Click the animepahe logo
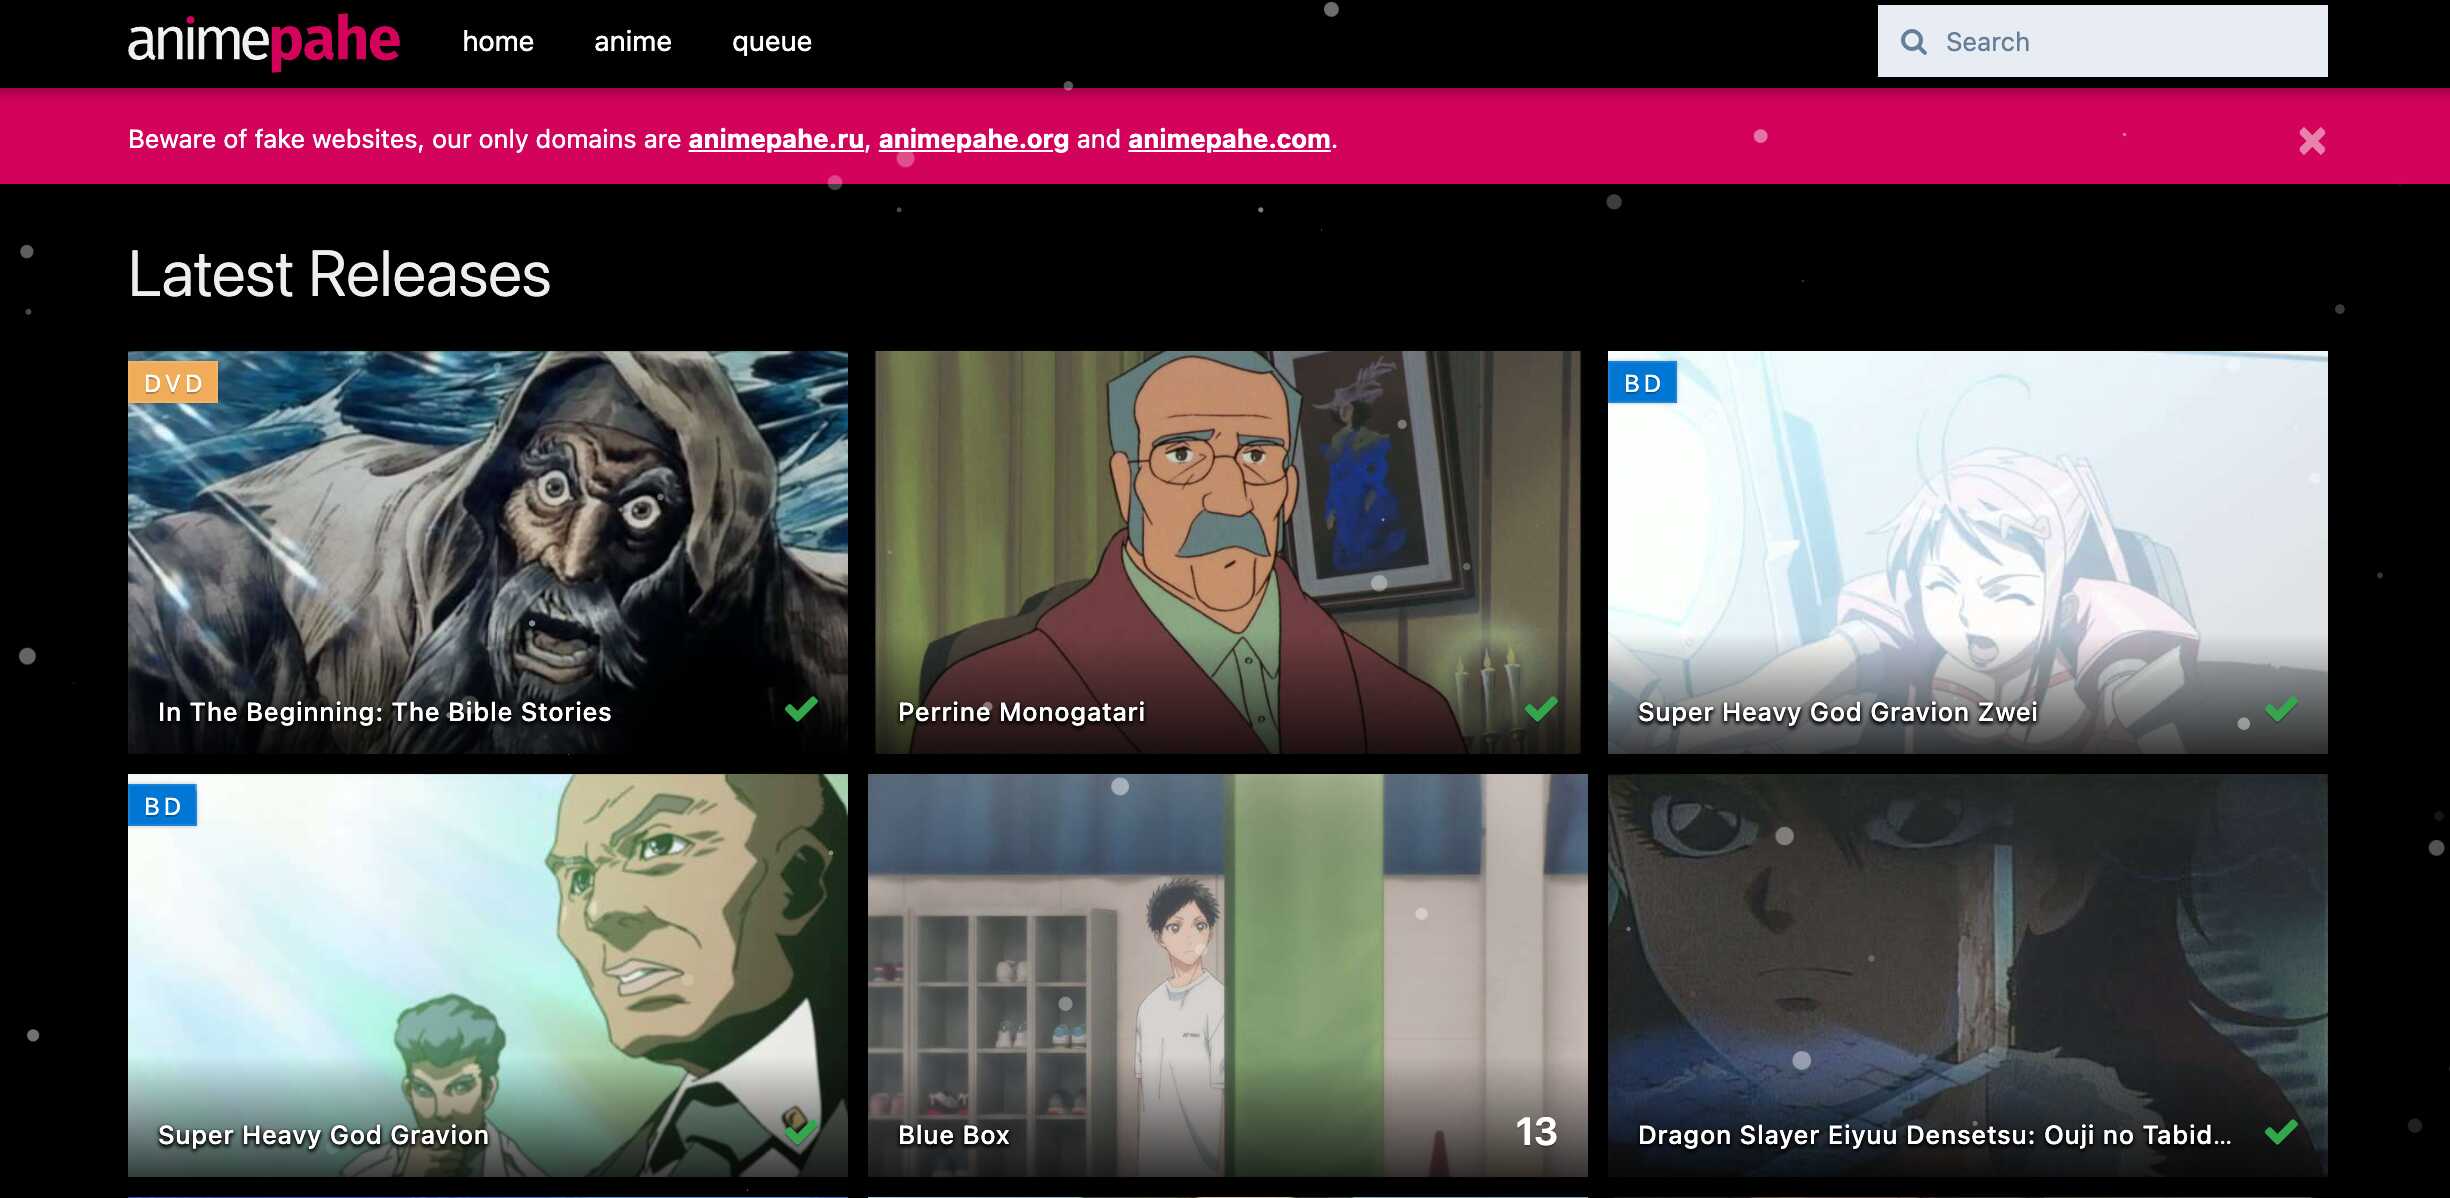Screen dimensions: 2450x1198 (263, 42)
